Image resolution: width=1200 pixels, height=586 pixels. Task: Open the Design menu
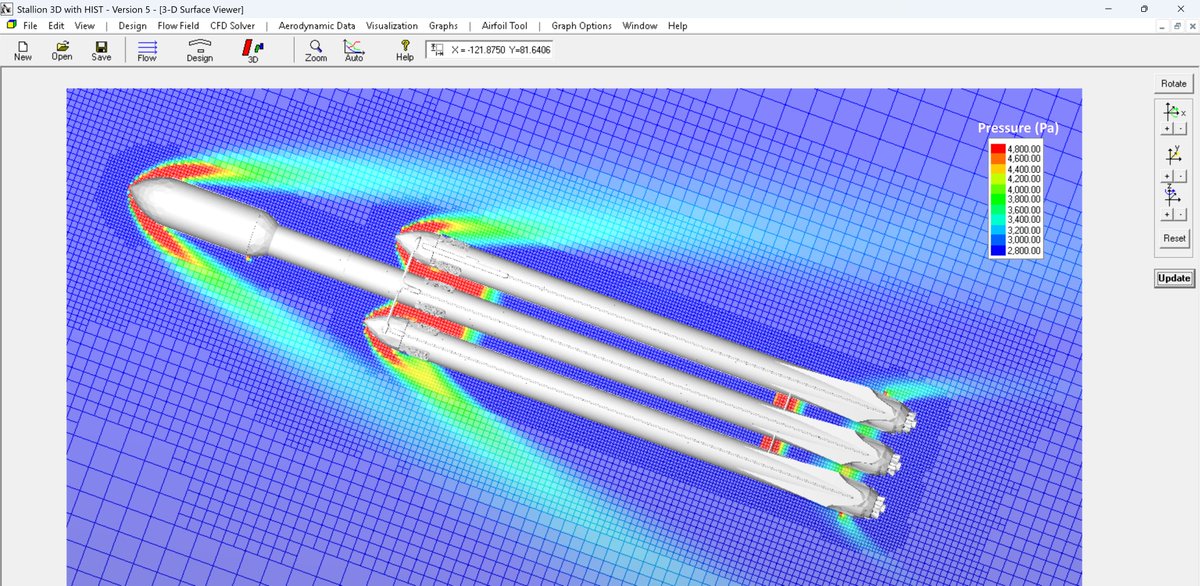point(132,25)
